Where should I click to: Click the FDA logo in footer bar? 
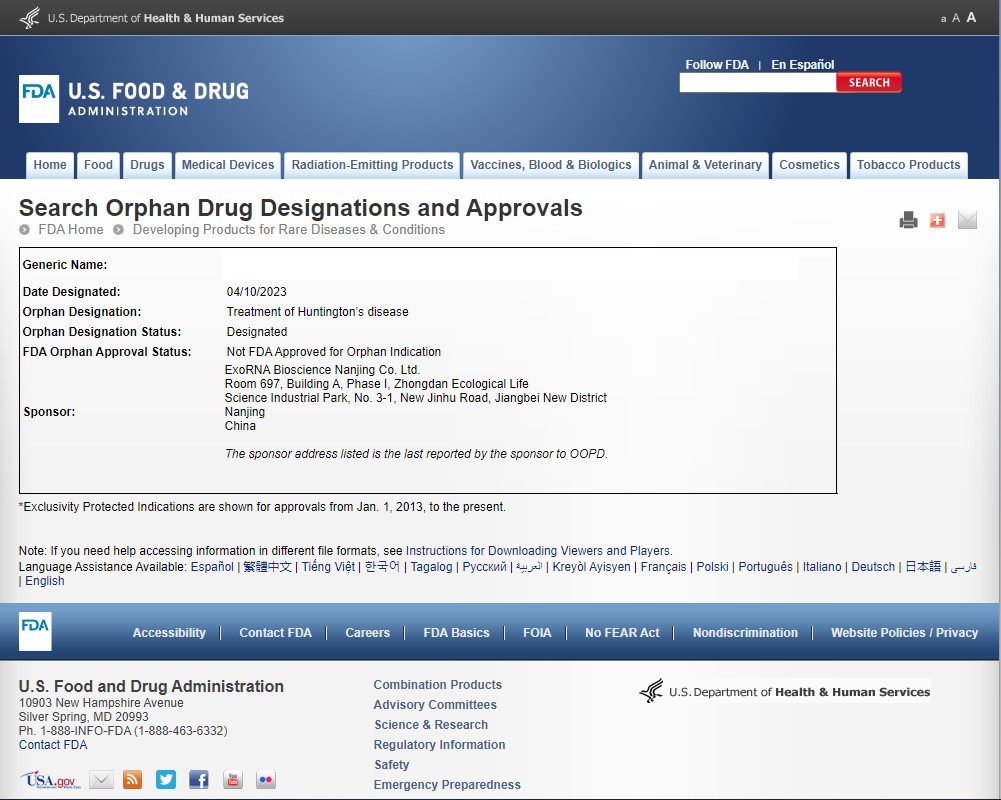(x=35, y=631)
